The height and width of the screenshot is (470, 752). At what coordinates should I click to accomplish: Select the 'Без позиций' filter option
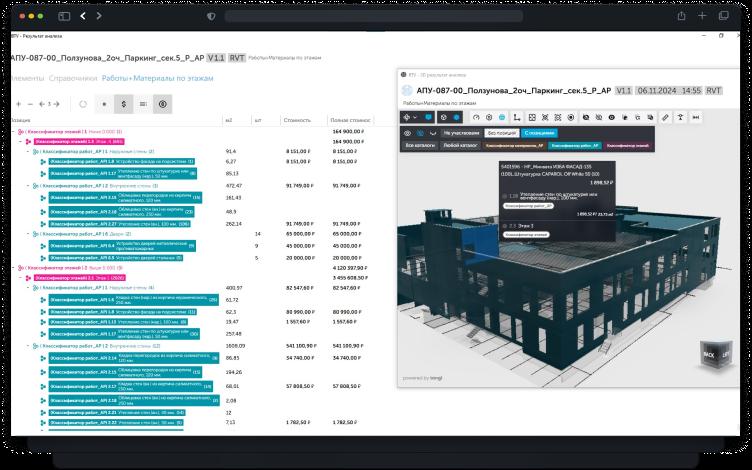tap(498, 132)
